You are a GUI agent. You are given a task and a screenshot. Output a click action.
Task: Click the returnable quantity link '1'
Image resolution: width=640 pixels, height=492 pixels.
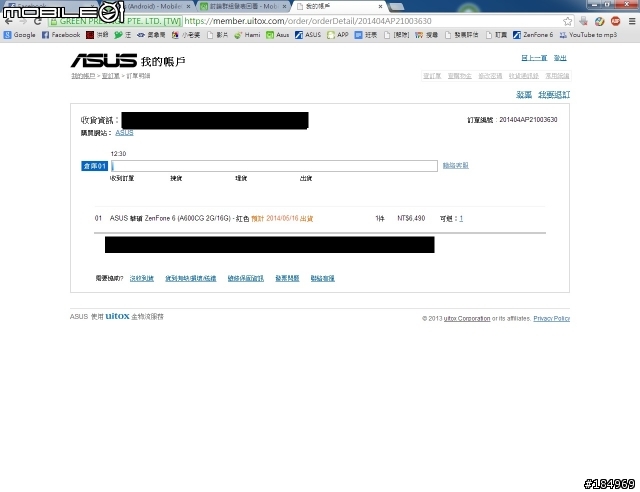point(461,219)
